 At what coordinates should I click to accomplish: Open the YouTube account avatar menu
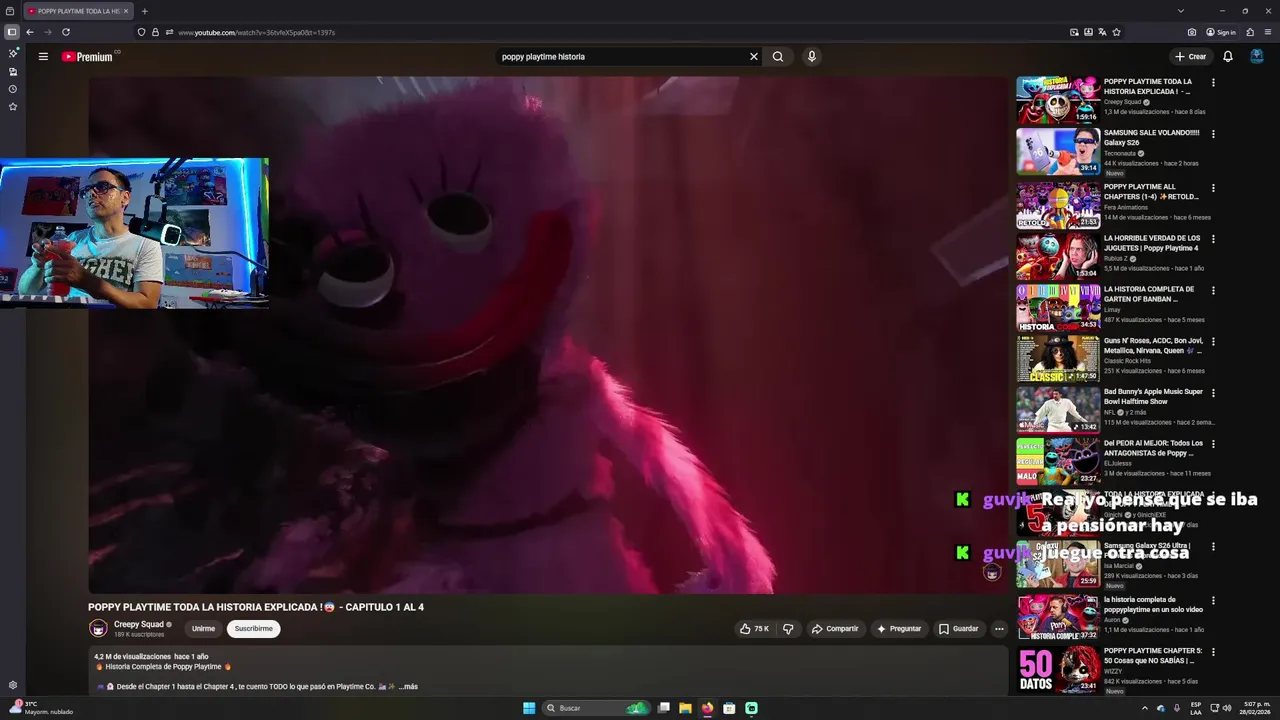1257,57
